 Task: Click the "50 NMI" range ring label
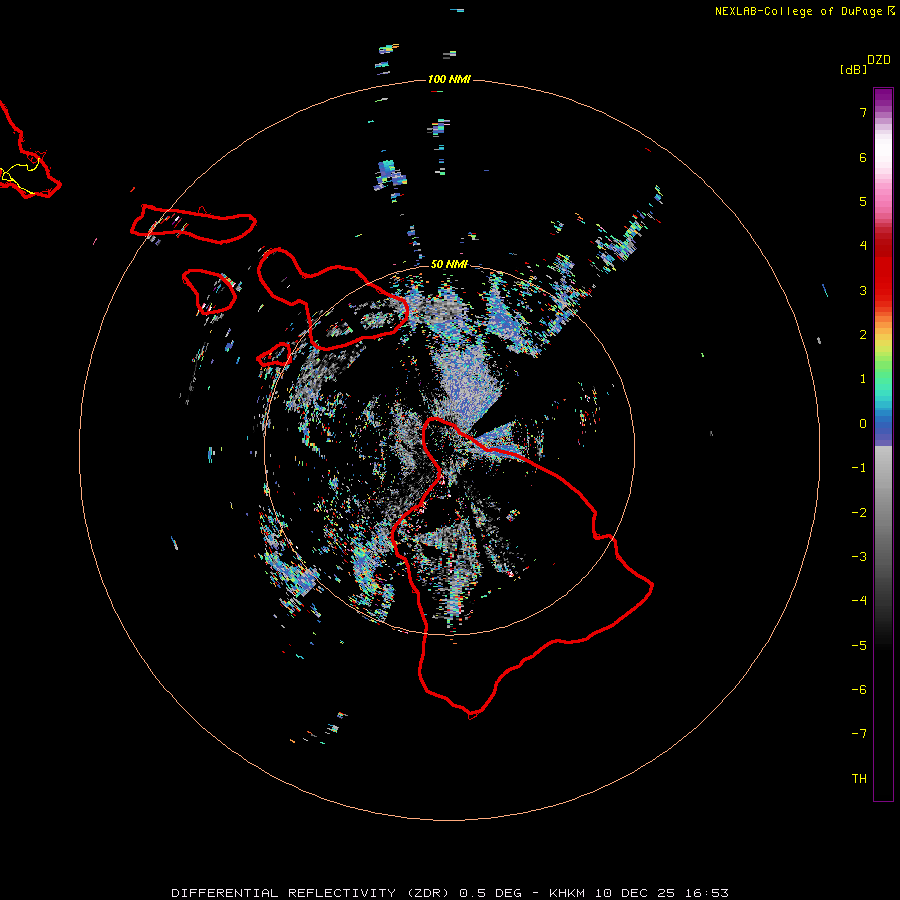coord(449,264)
